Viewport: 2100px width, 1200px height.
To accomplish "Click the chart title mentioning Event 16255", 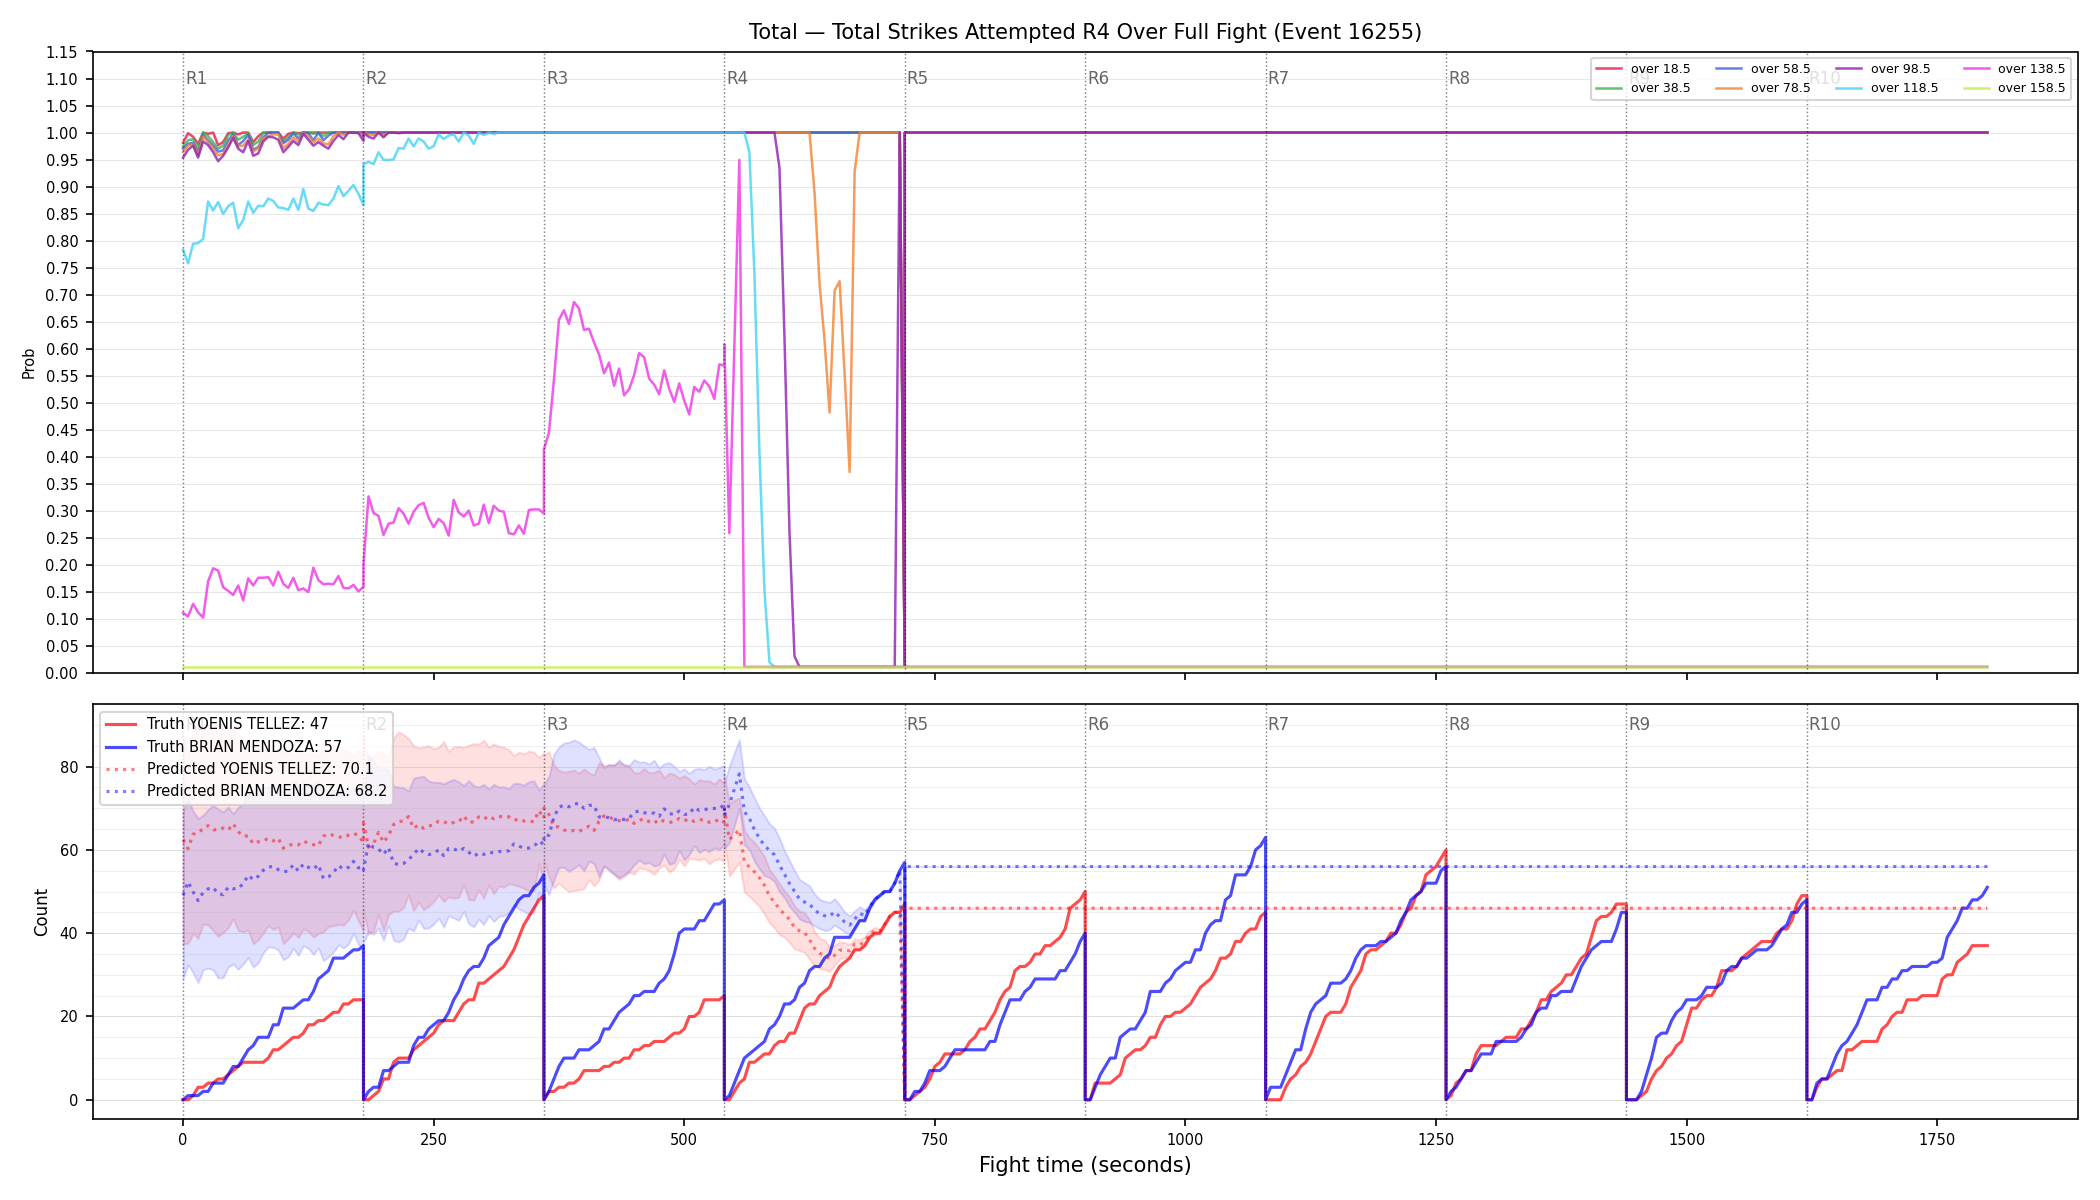I will pos(1085,32).
